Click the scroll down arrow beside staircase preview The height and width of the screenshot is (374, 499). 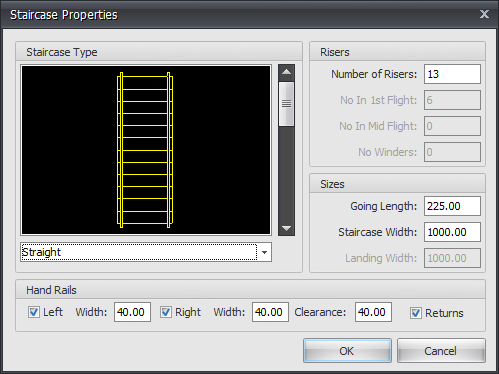tap(286, 228)
